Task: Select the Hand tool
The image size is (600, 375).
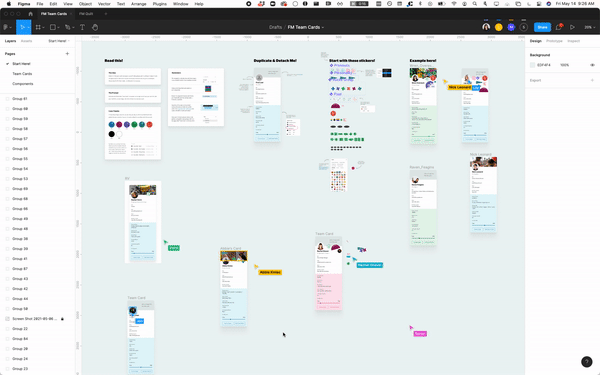Action: click(95, 27)
